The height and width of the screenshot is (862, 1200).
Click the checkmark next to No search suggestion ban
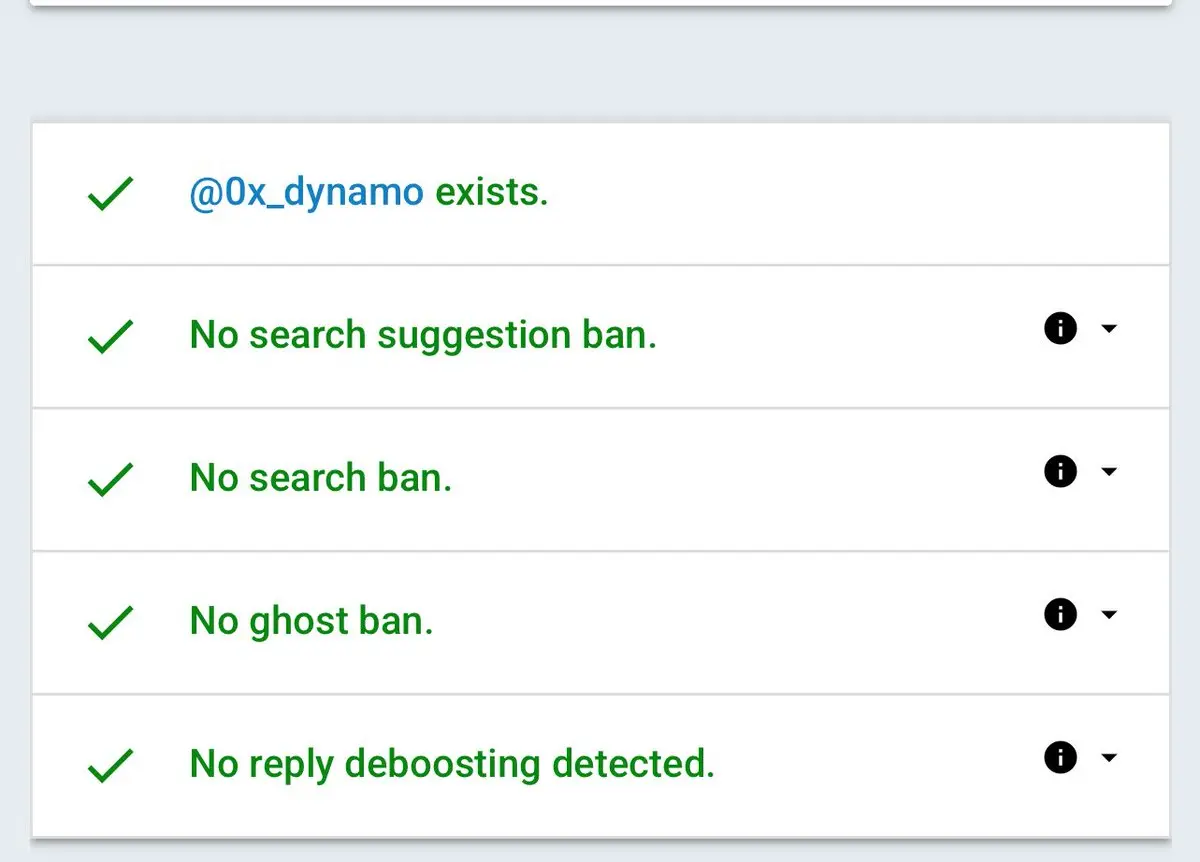pos(110,337)
